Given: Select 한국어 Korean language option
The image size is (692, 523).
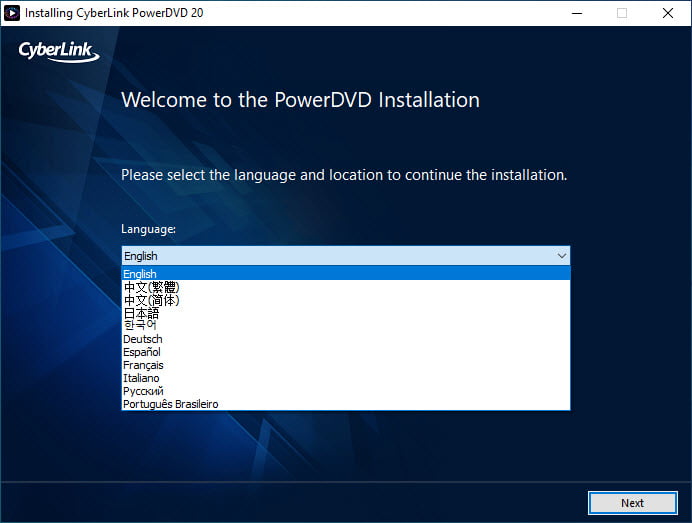Looking at the screenshot, I should pyautogui.click(x=346, y=326).
